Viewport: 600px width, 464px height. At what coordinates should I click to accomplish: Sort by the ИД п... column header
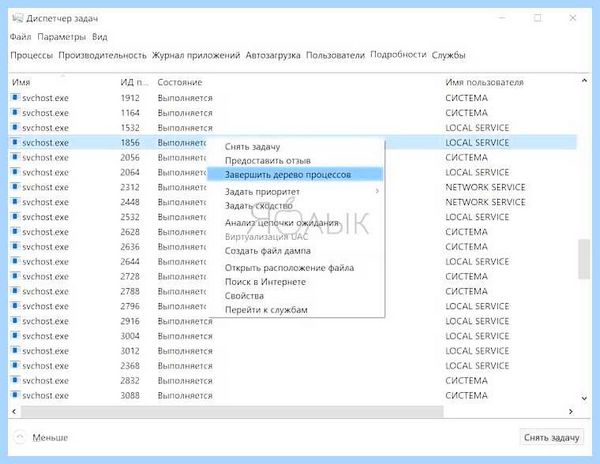pyautogui.click(x=134, y=82)
